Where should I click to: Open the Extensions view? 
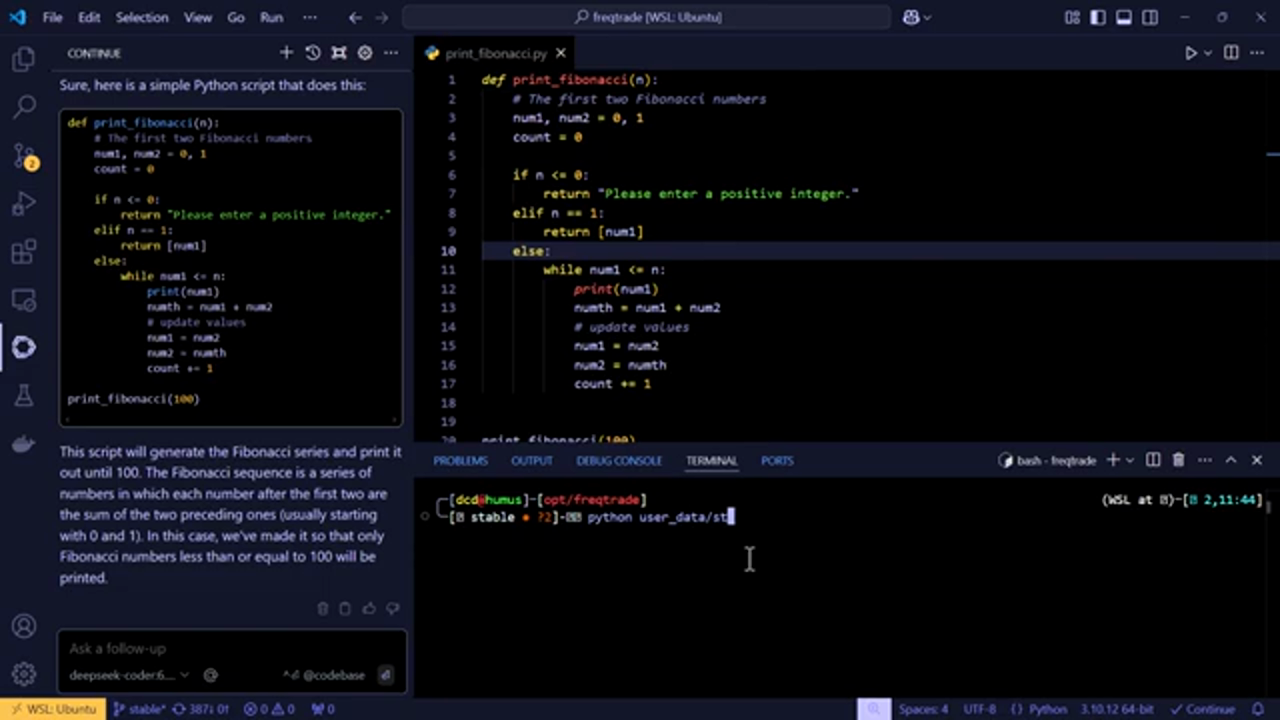tap(24, 252)
